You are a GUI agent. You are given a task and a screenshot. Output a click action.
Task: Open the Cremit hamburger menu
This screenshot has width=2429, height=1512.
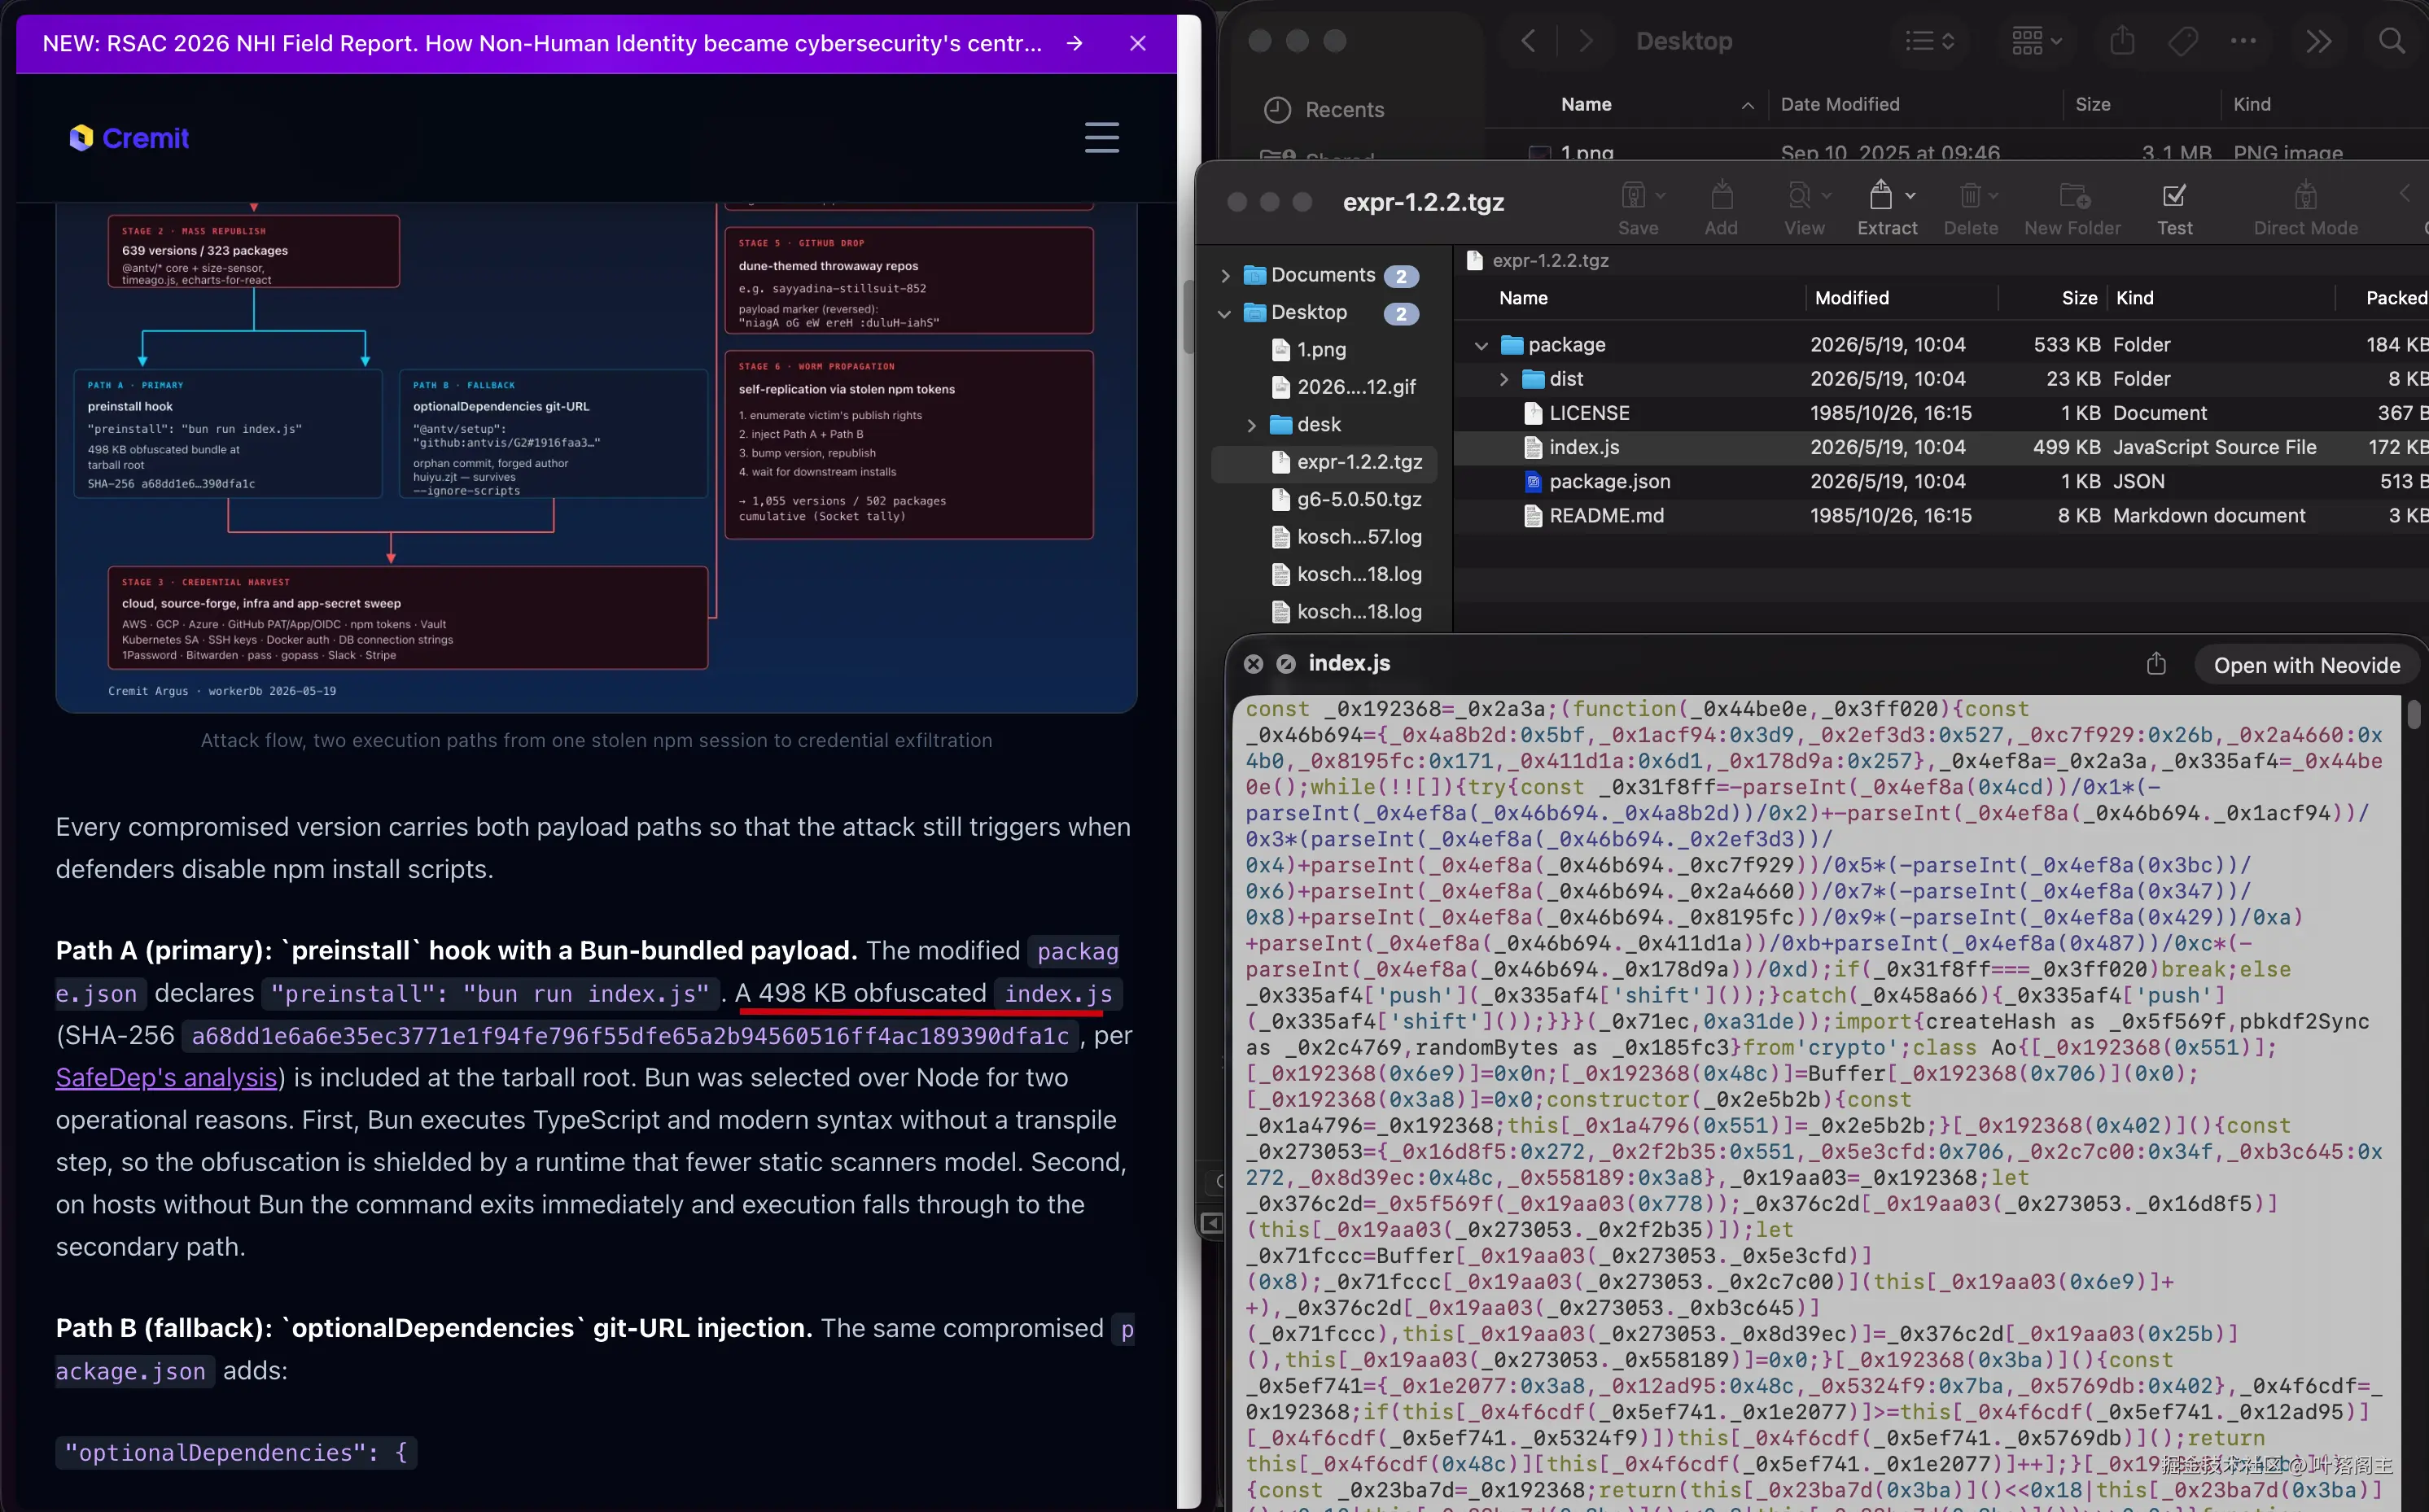point(1101,138)
